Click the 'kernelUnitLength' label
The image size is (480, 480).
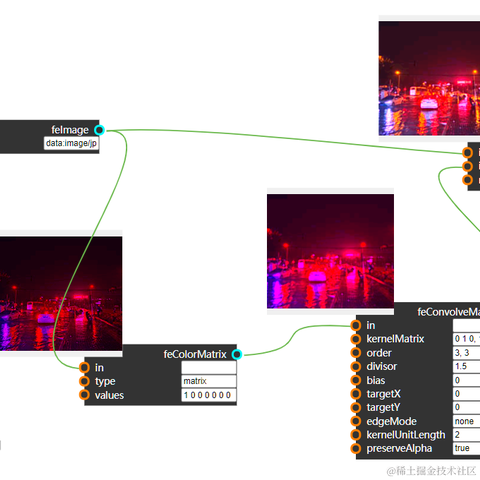click(406, 435)
